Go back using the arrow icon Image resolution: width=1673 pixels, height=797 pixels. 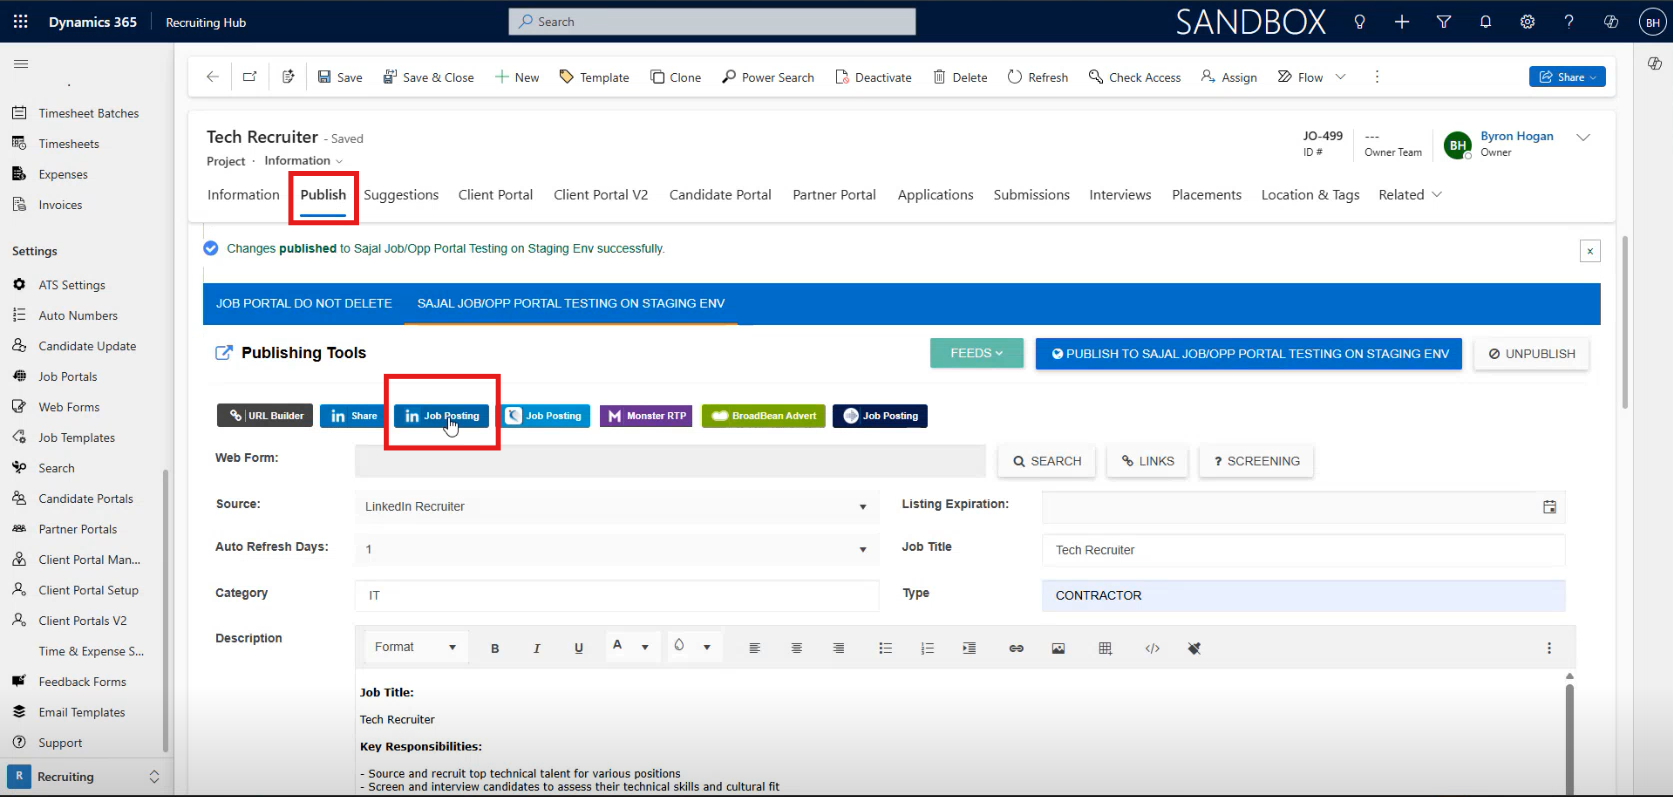[x=212, y=77]
